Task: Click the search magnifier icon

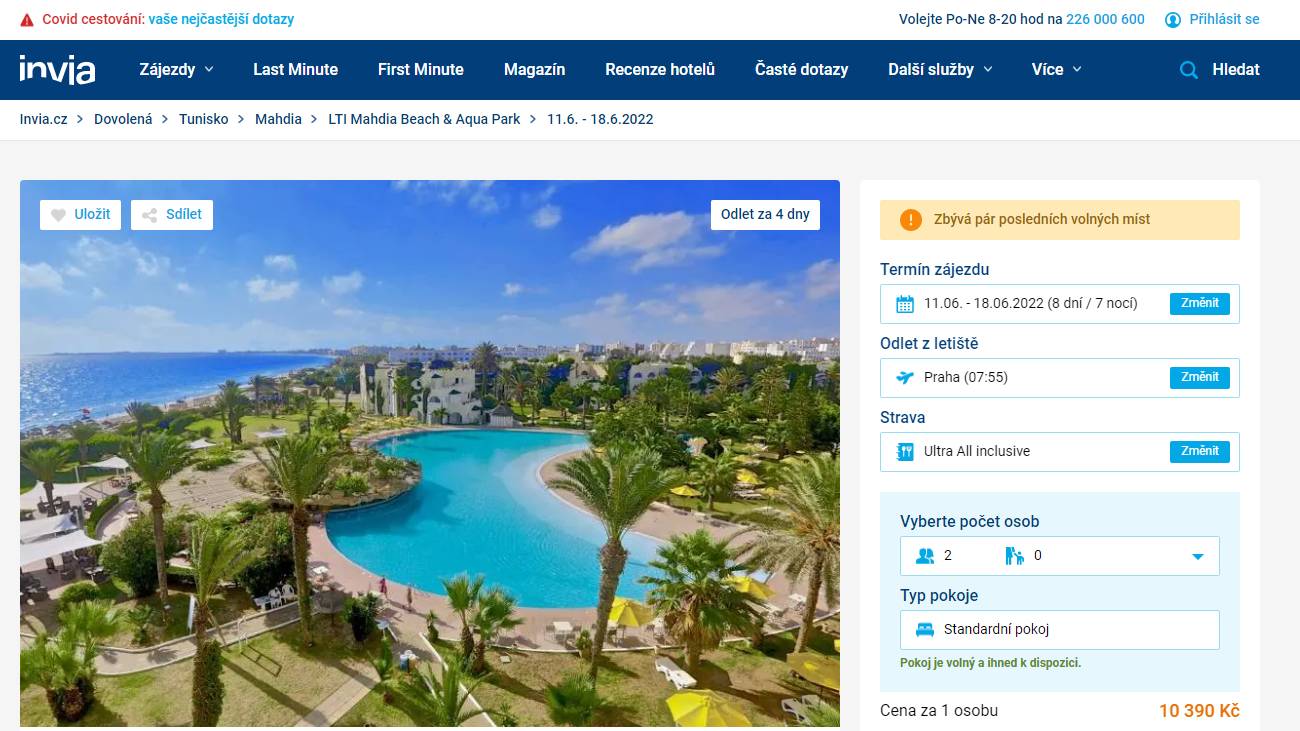Action: 1189,70
